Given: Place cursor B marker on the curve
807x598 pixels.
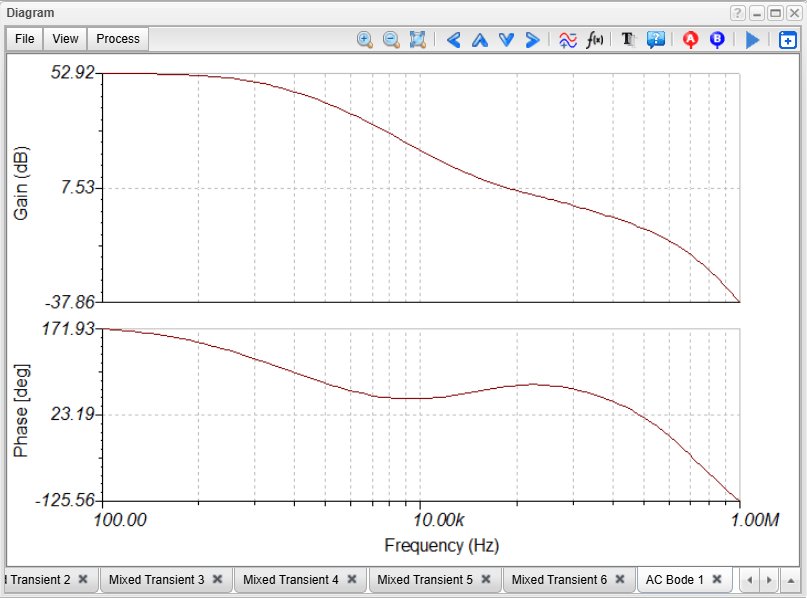Looking at the screenshot, I should [717, 40].
